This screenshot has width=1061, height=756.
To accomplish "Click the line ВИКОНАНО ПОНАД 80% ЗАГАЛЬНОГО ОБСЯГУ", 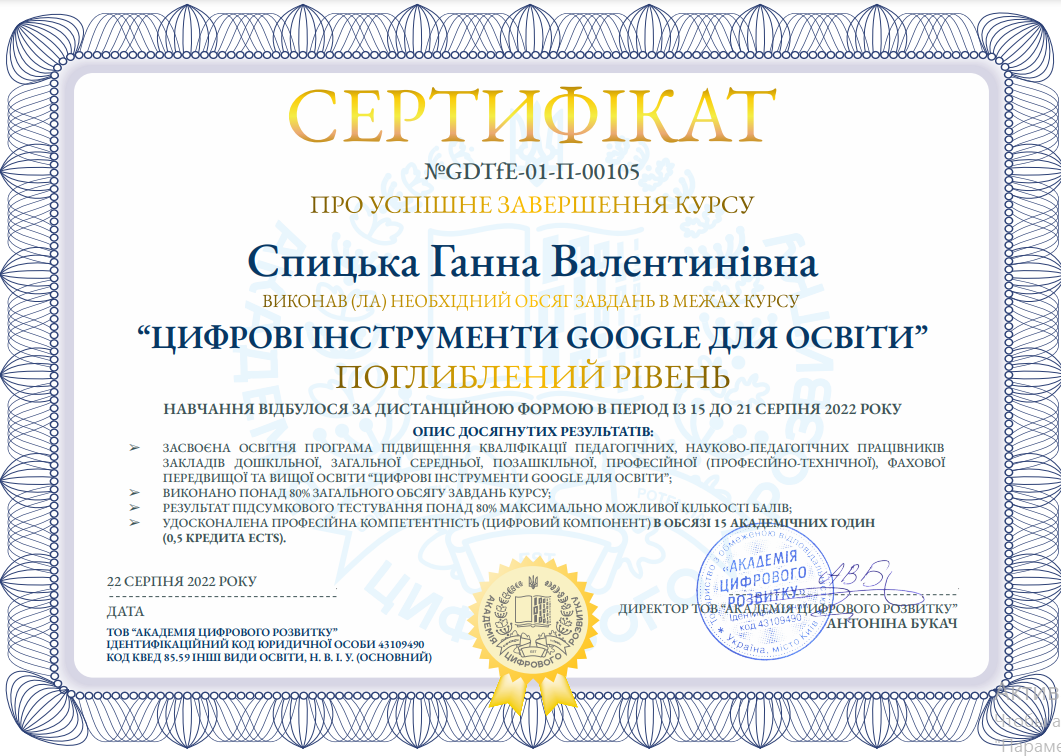I will point(357,493).
